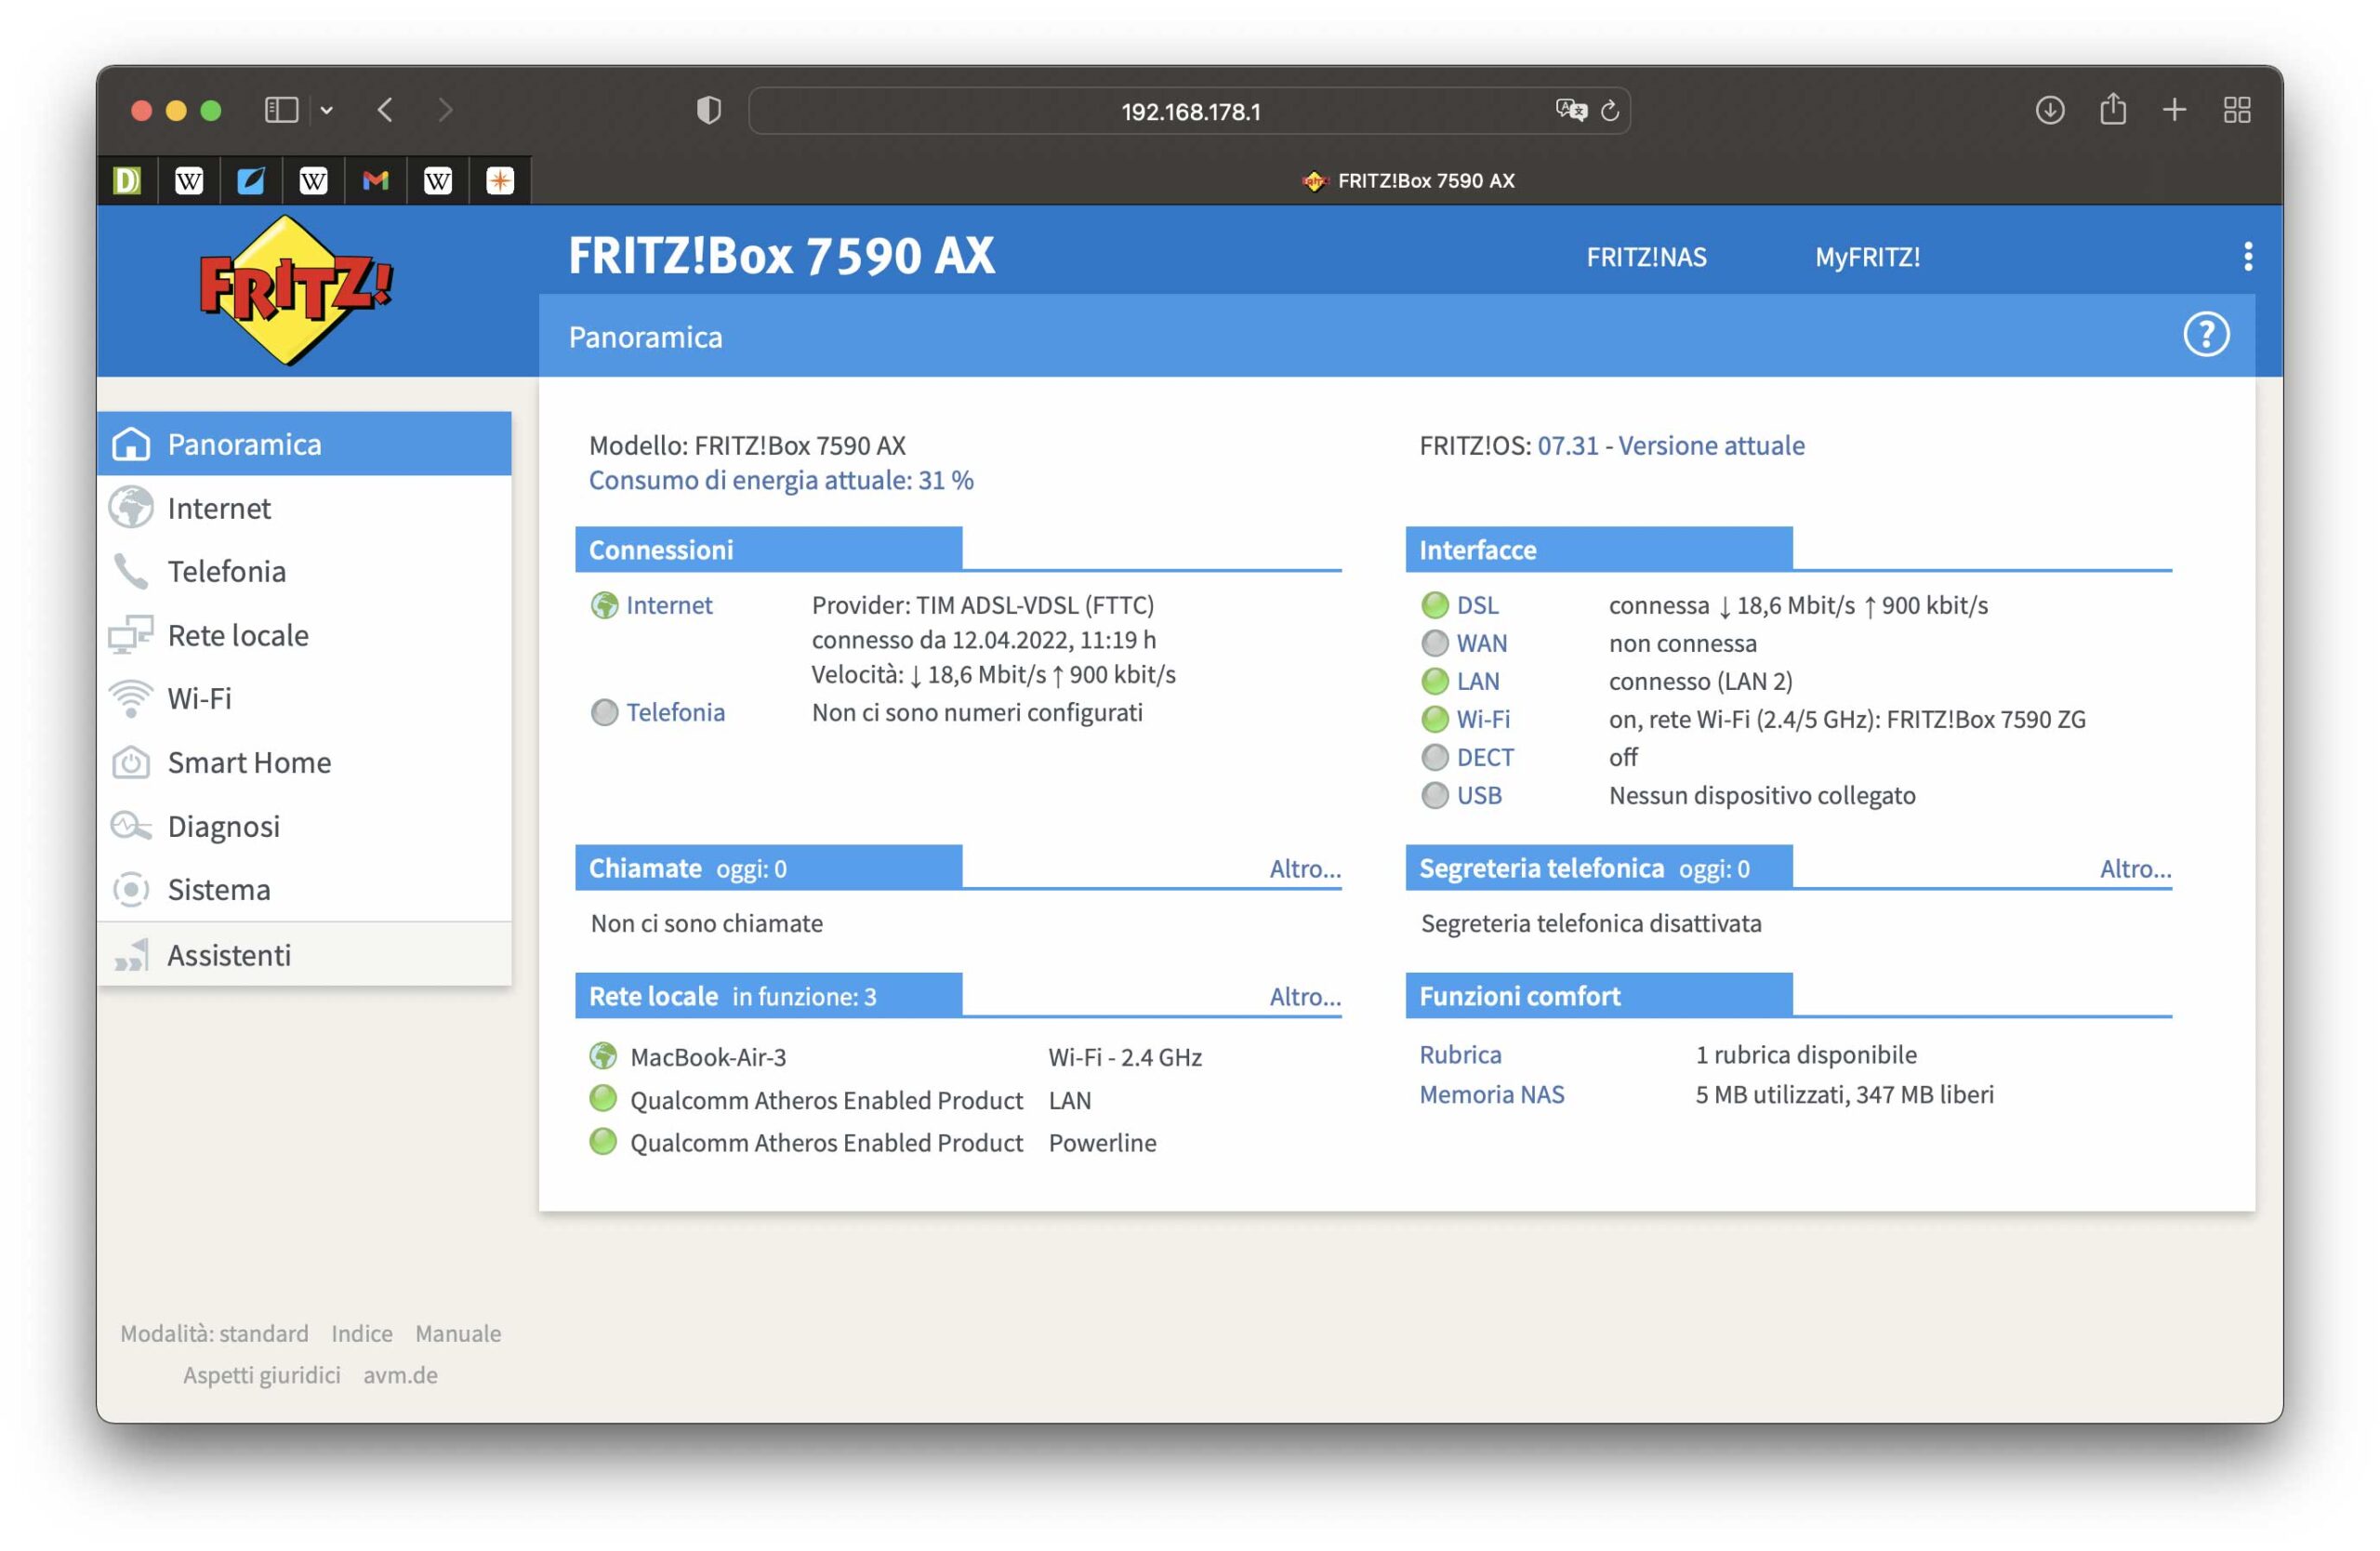Click the energy consumption link
The width and height of the screenshot is (2380, 1551).
pyautogui.click(x=780, y=480)
